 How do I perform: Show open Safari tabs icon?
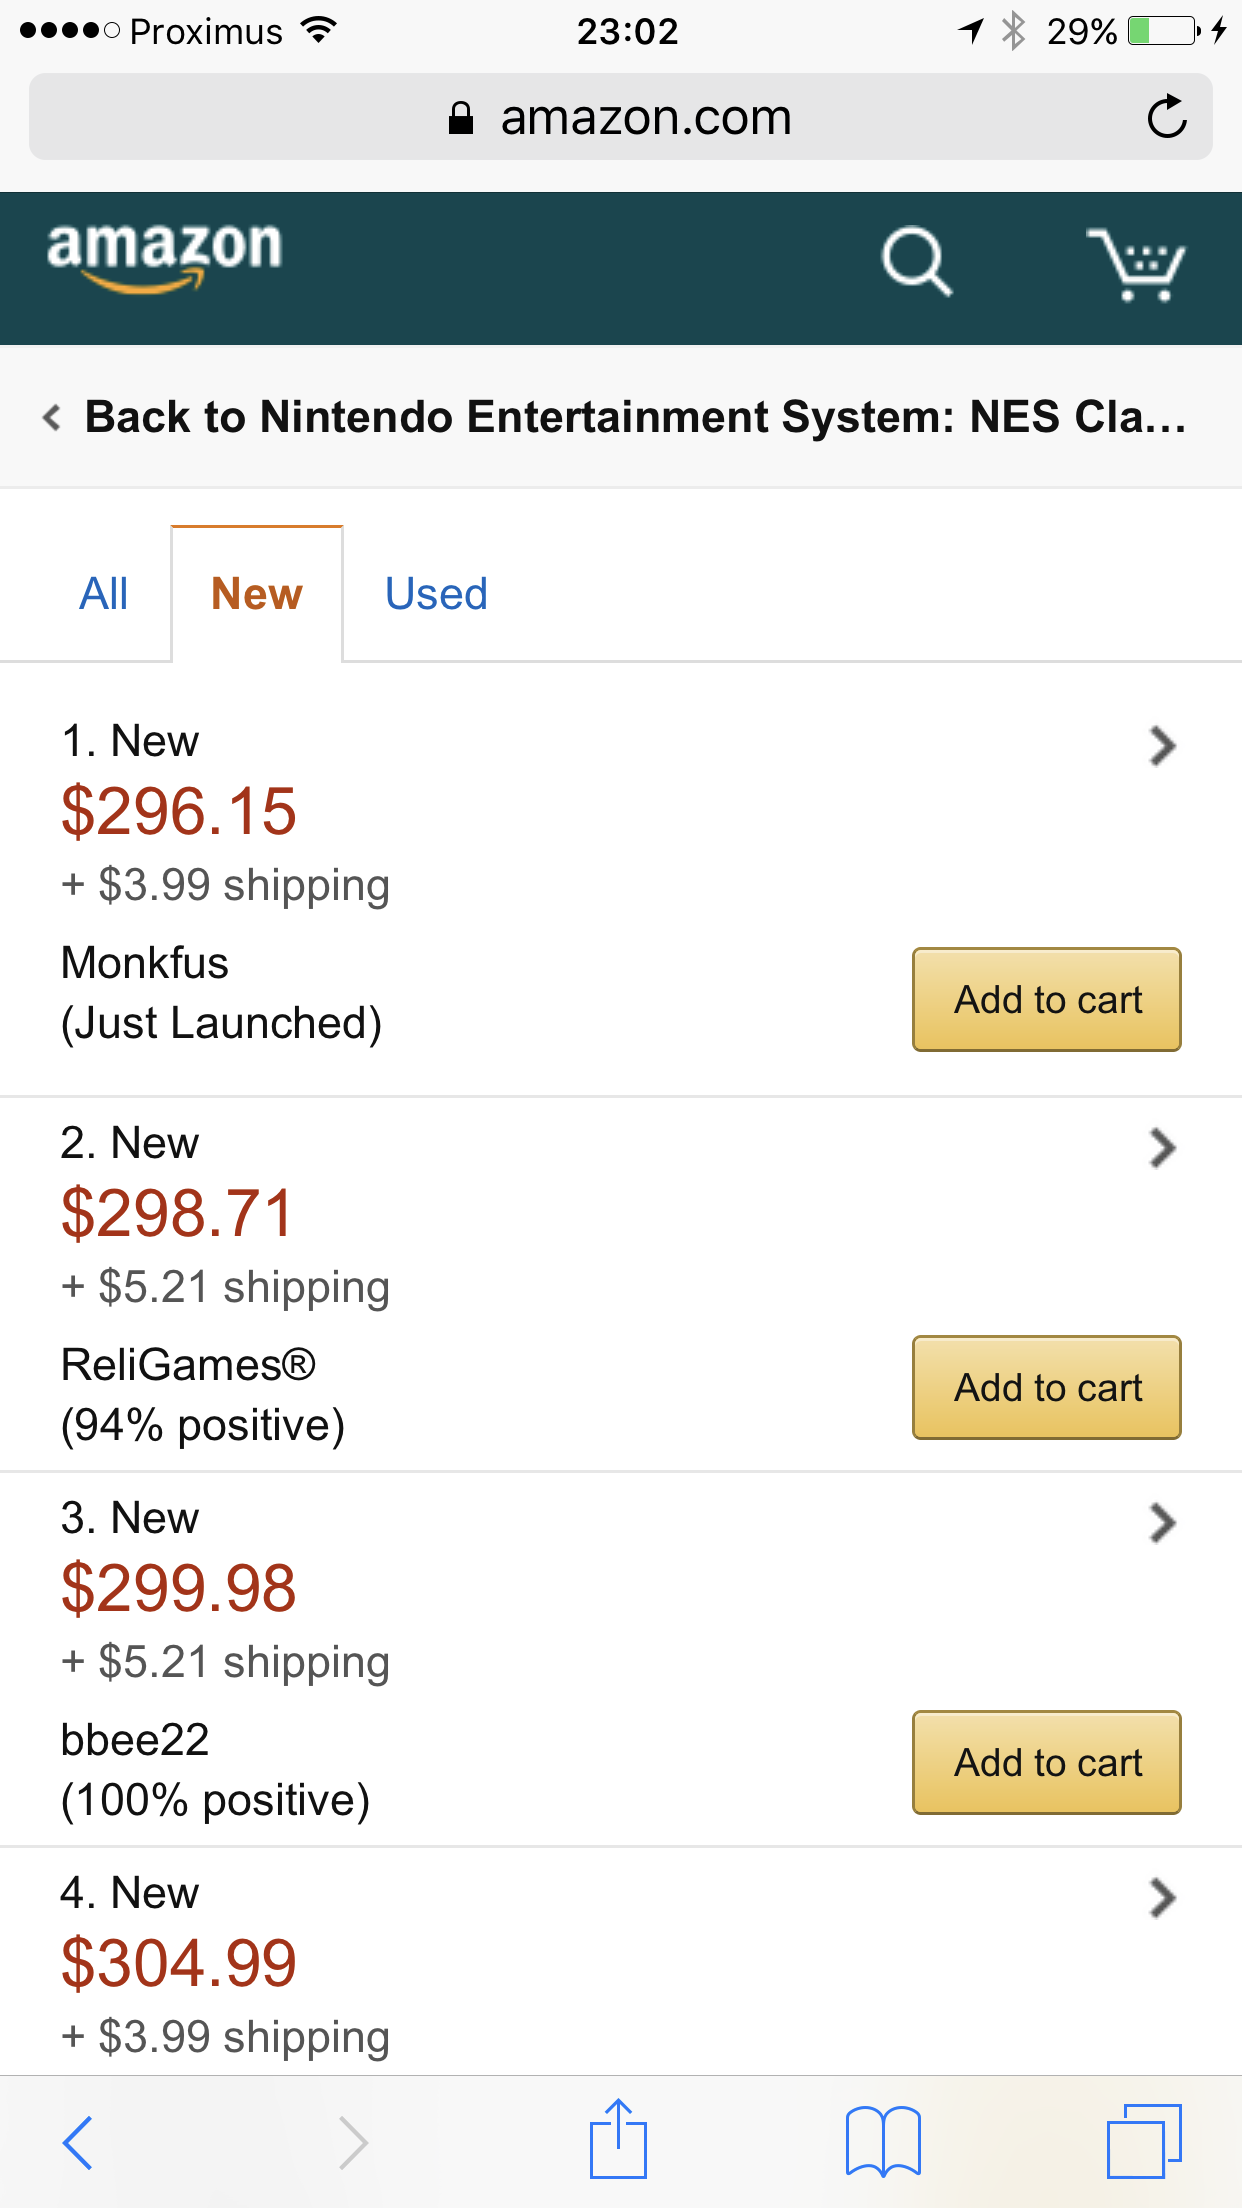pyautogui.click(x=1144, y=2141)
